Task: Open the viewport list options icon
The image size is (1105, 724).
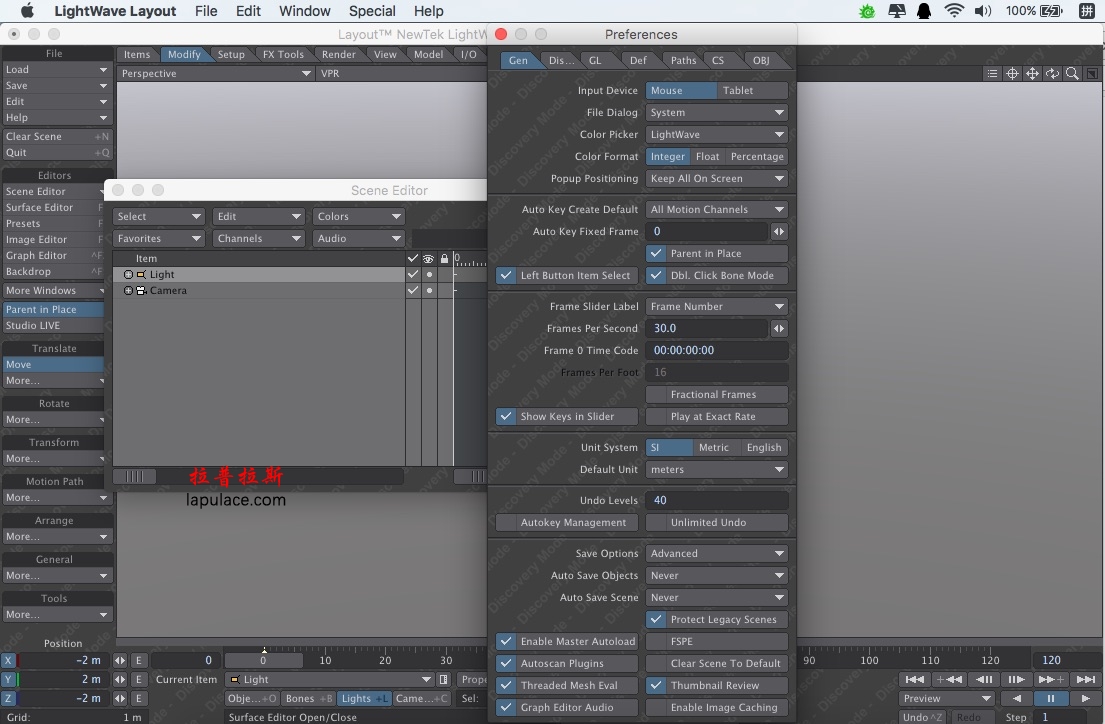Action: point(992,73)
